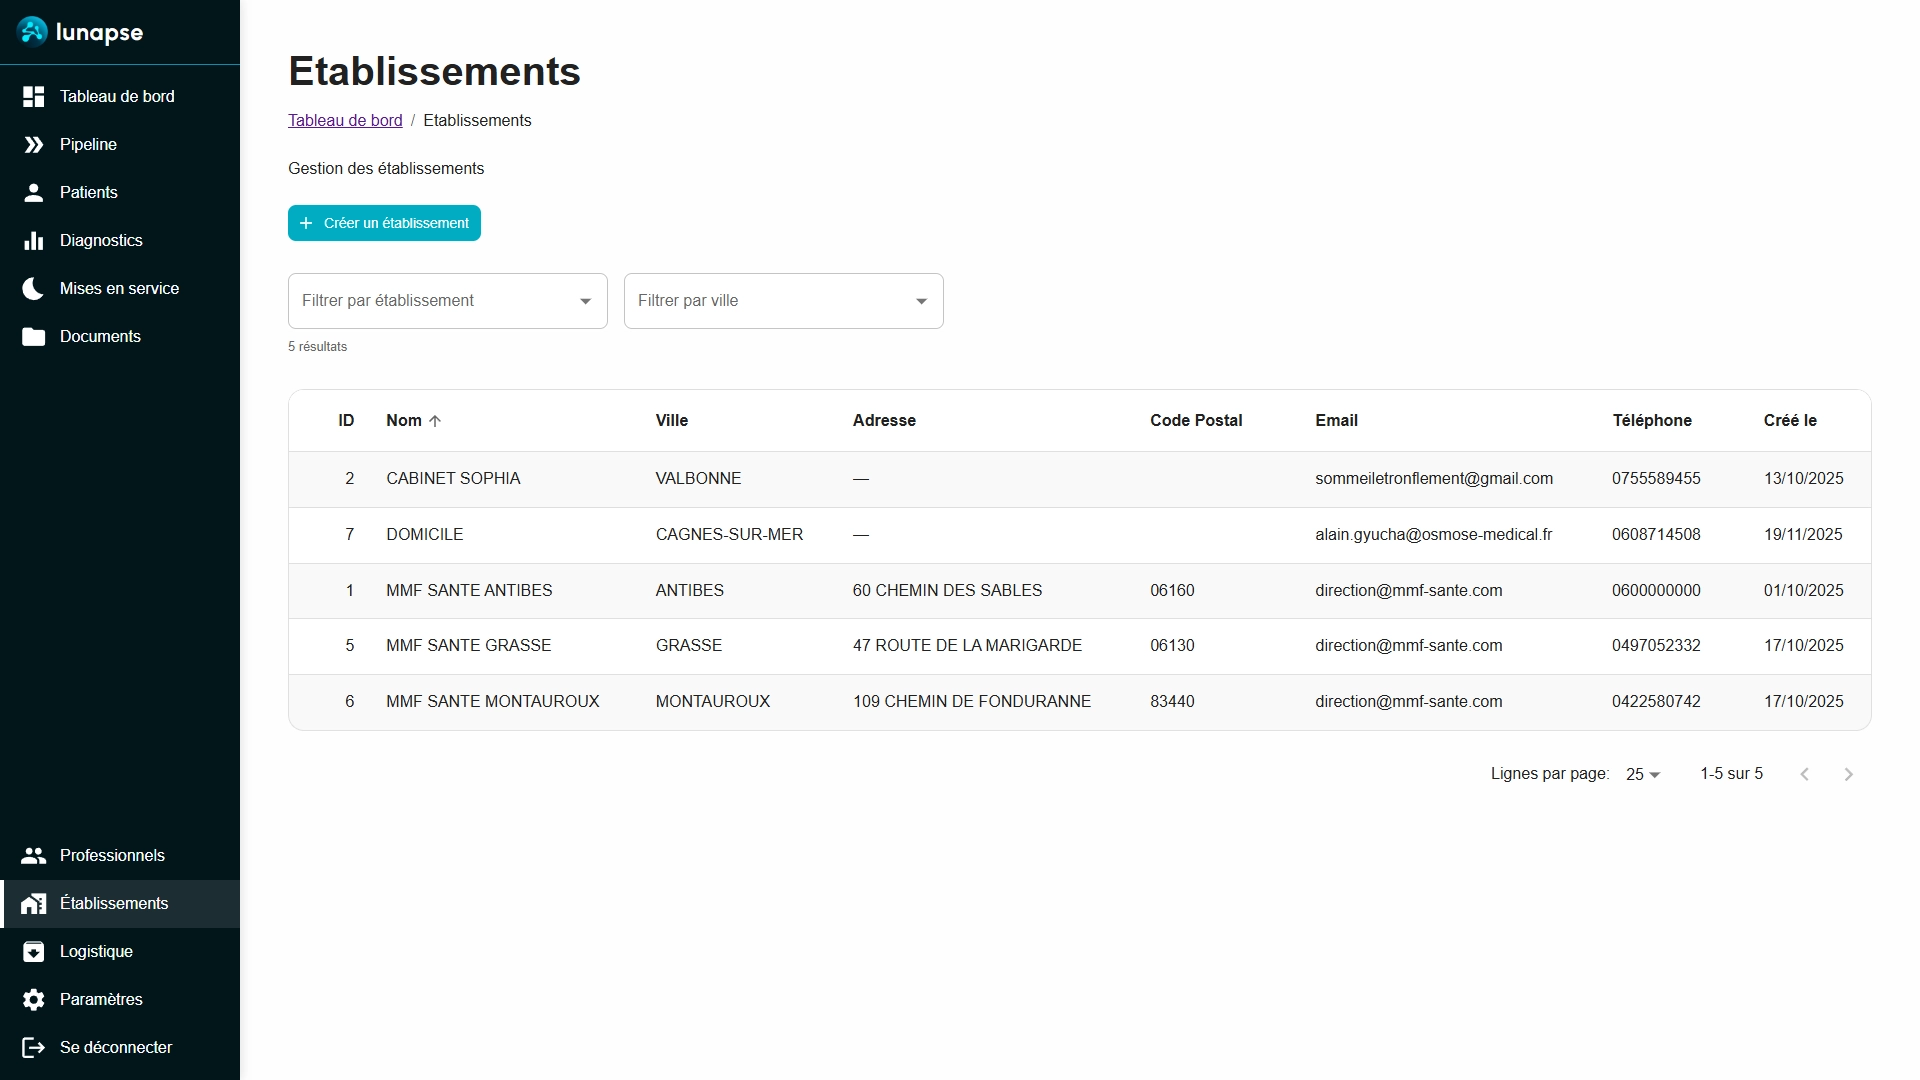Click the Mises en service moon icon
Screen dimensions: 1920x1080
tap(34, 289)
